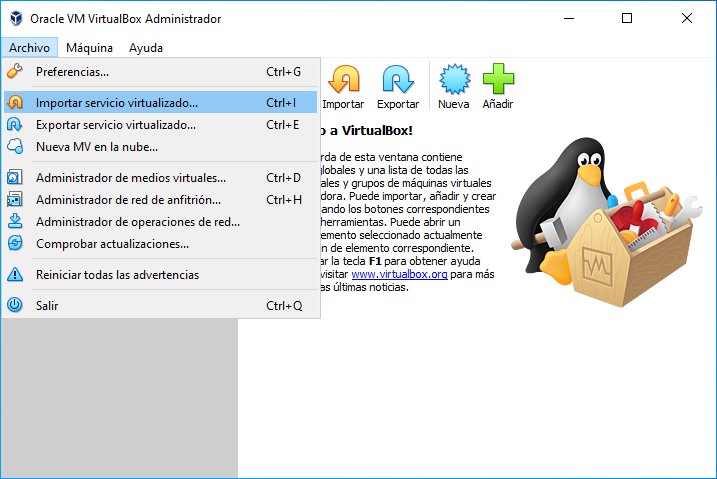
Task: Click the network operations download icon
Action: pos(15,221)
